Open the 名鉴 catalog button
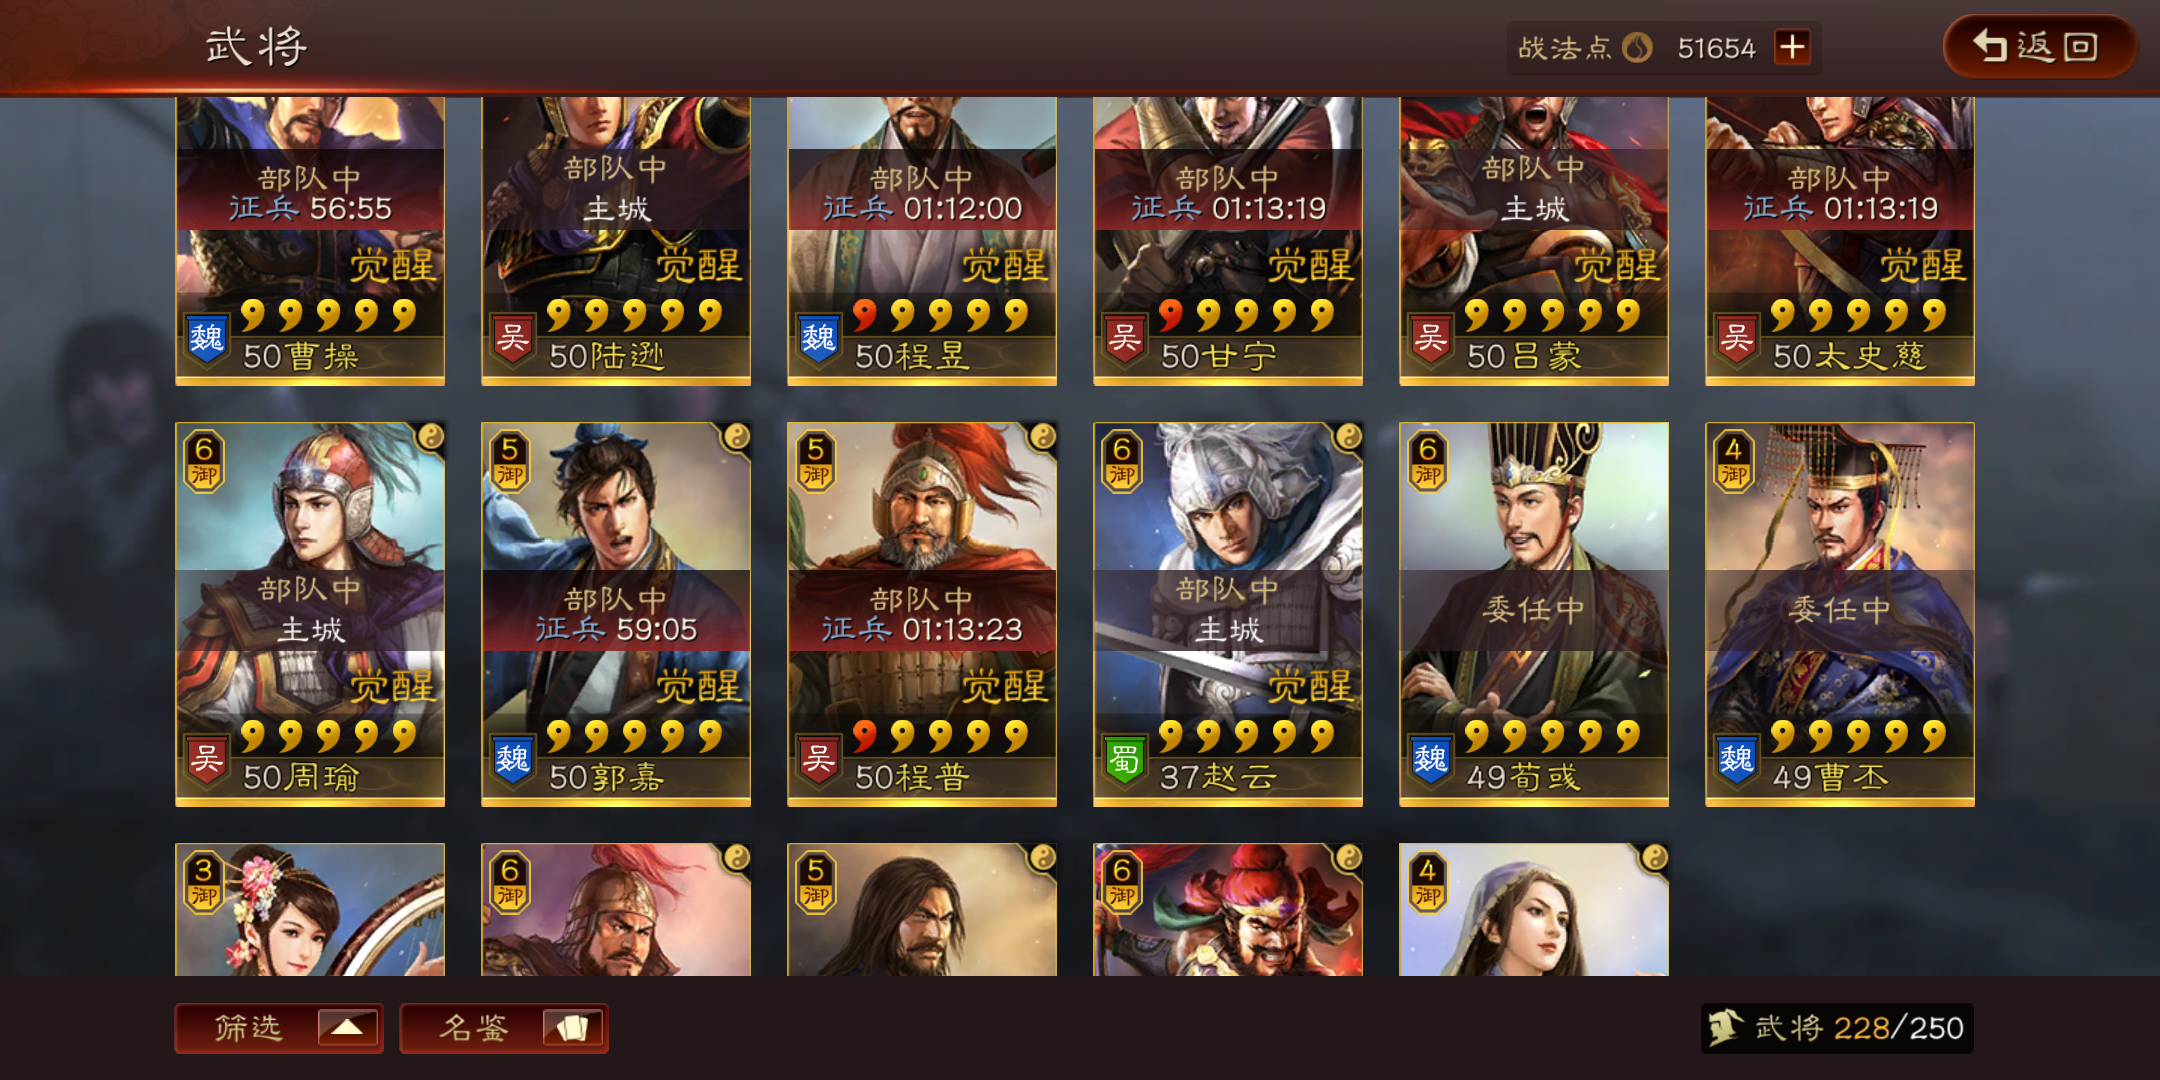Screen dimensions: 2160x1080 pyautogui.click(x=504, y=1028)
